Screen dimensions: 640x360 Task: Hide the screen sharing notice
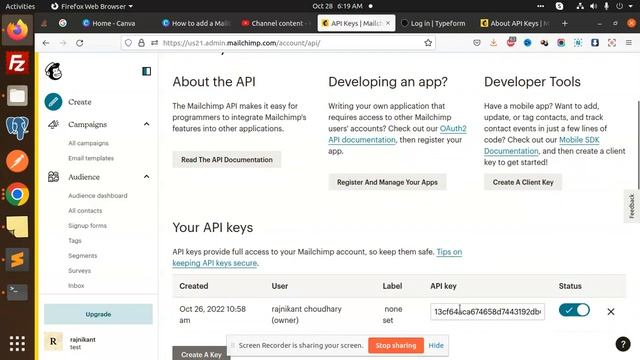click(436, 345)
